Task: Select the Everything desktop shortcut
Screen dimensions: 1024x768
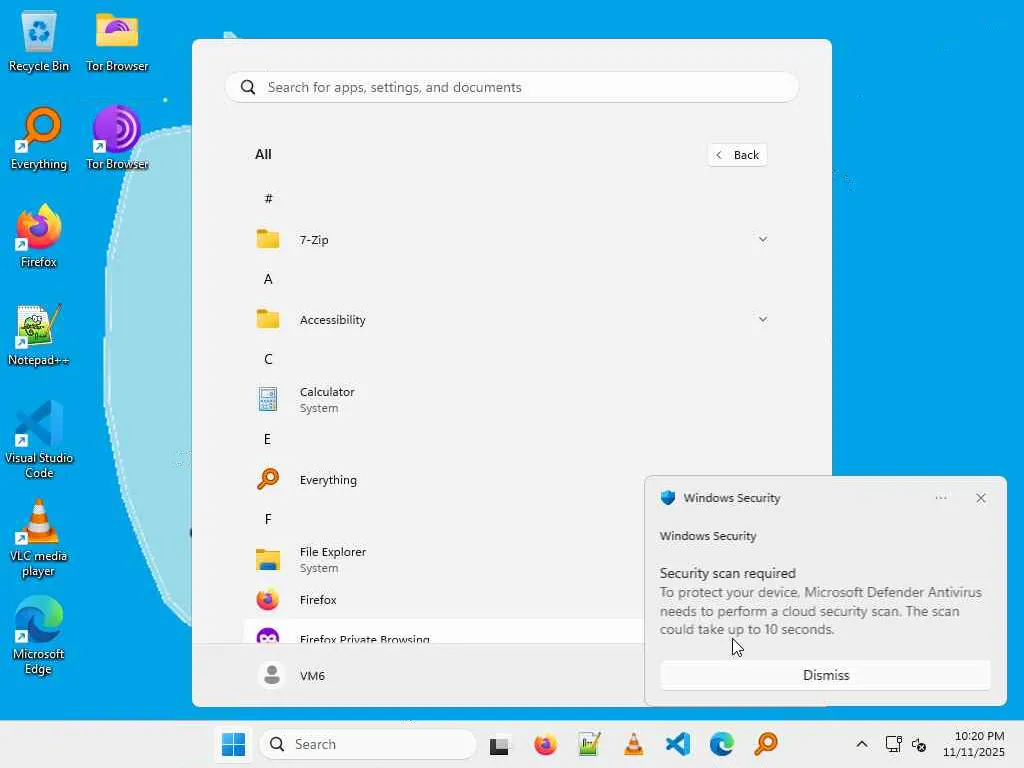Action: (39, 139)
